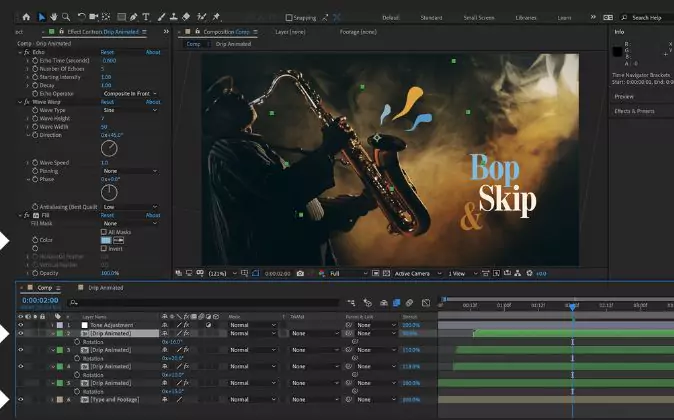Open the Effects & Presets panel
This screenshot has width=674, height=420.
[x=634, y=111]
